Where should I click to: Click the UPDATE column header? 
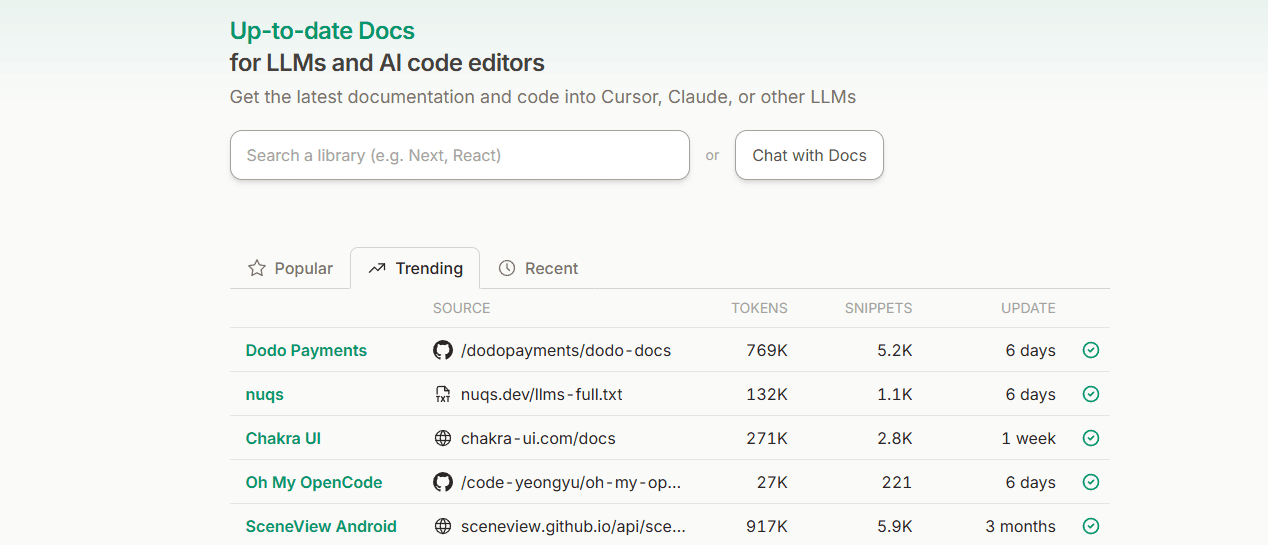pyautogui.click(x=1028, y=308)
